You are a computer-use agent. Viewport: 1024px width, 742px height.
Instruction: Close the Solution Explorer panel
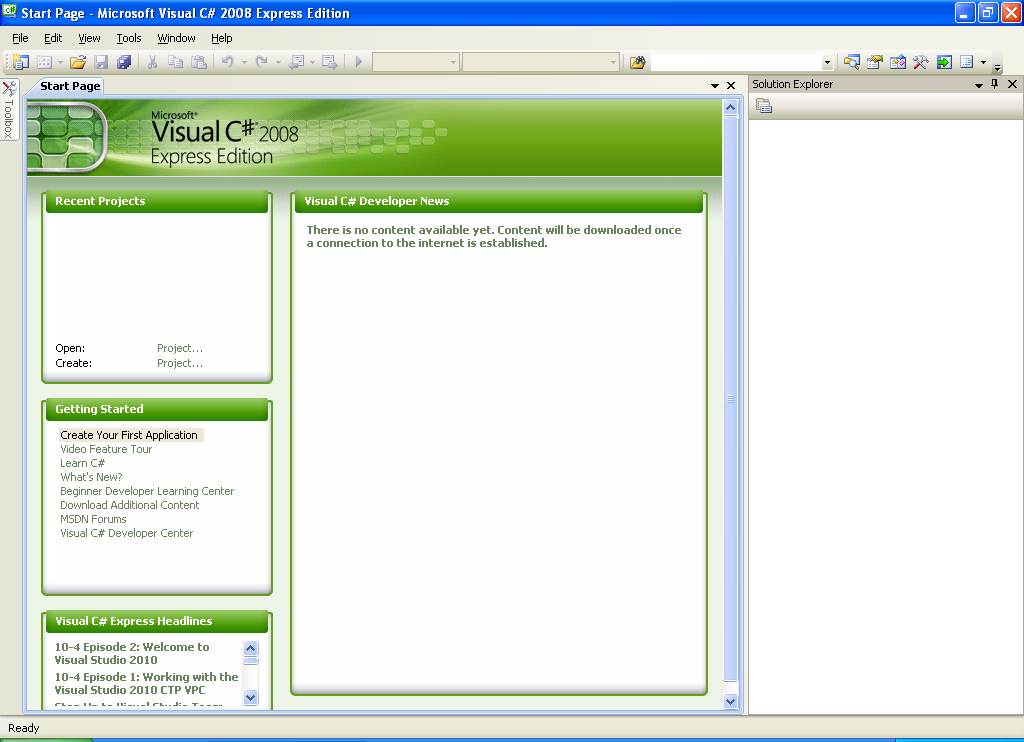click(1012, 84)
